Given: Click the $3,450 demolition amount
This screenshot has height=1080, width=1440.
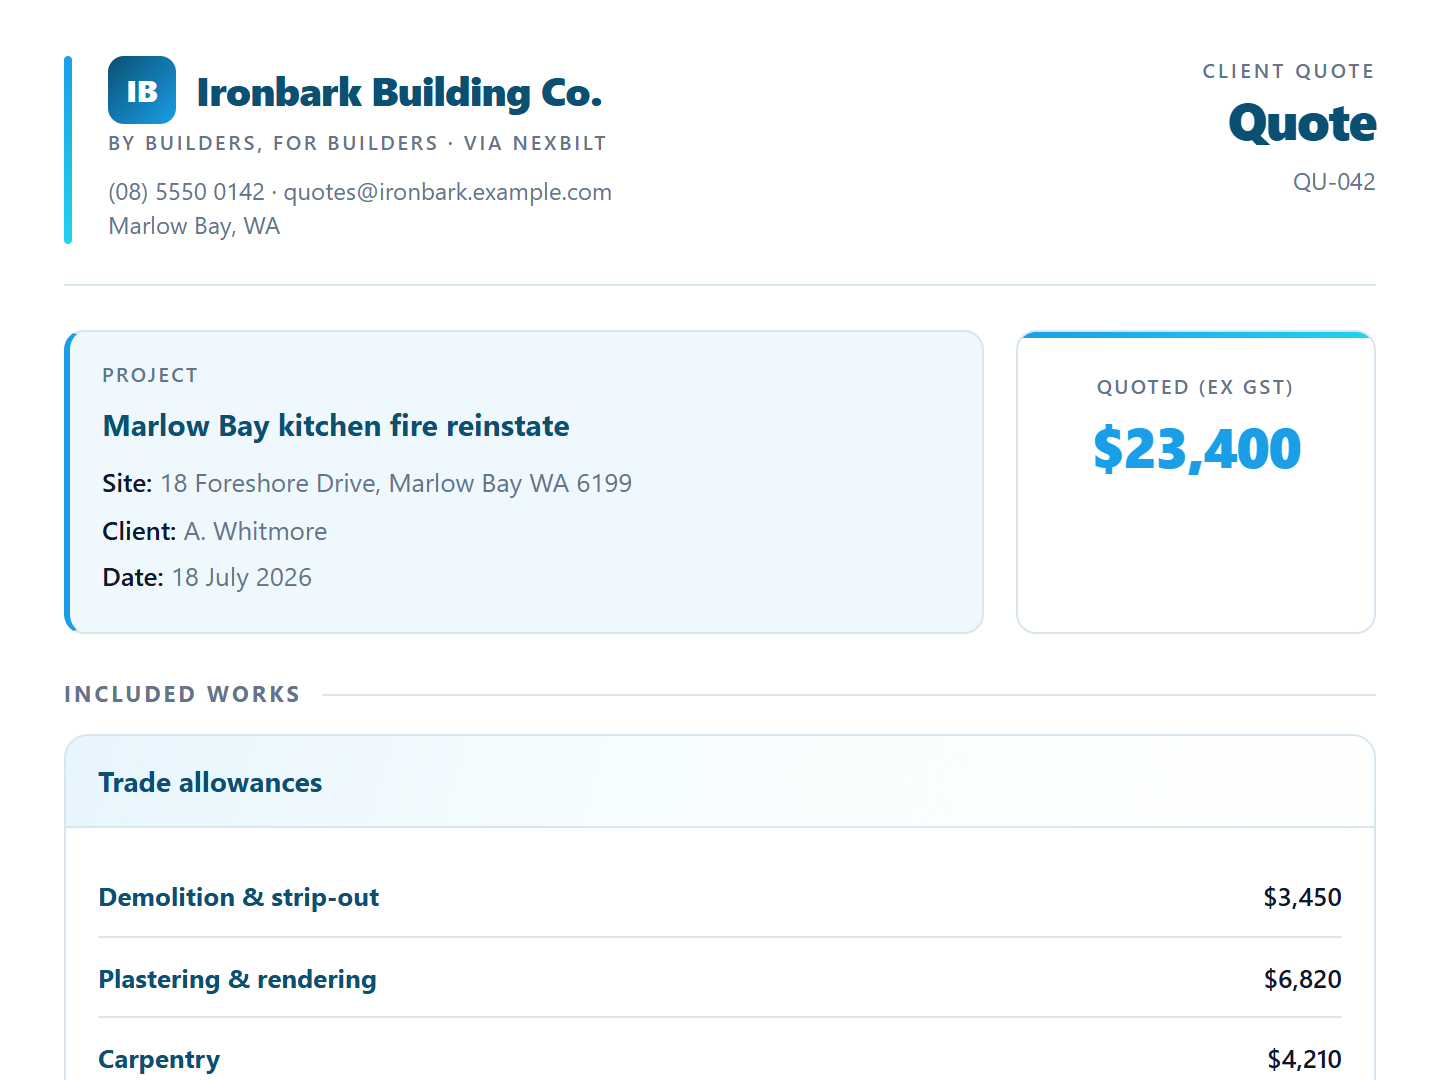Looking at the screenshot, I should [x=1302, y=897].
